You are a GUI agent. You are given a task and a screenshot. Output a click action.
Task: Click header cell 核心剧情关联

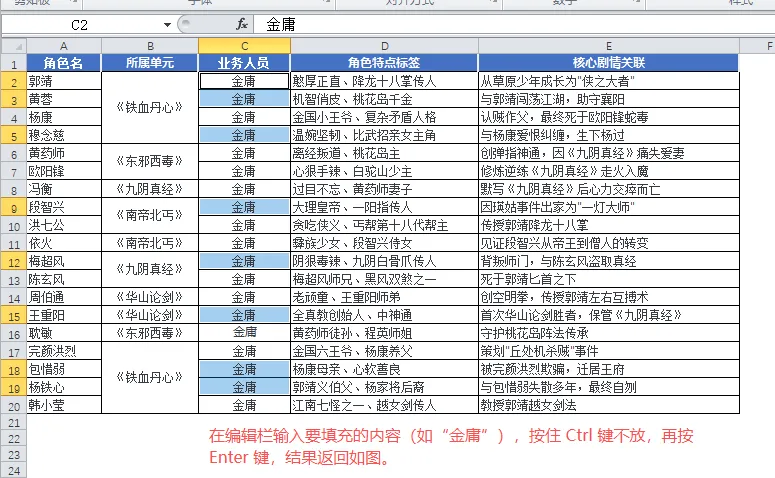click(608, 63)
